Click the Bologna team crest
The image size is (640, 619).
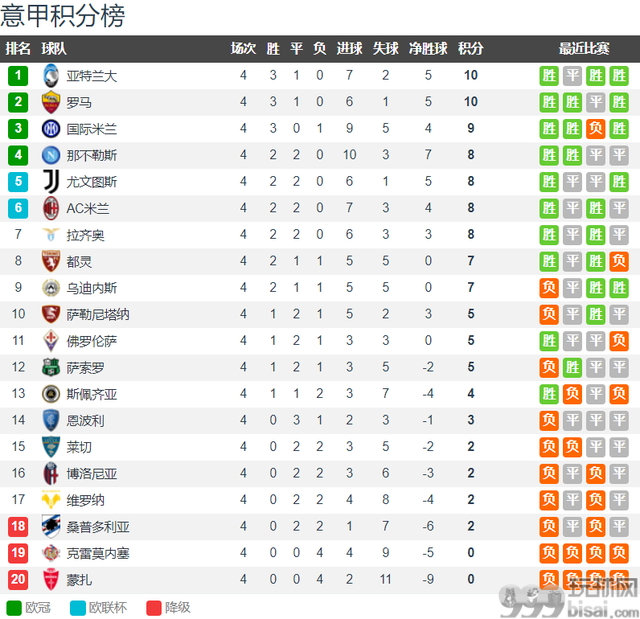pyautogui.click(x=51, y=473)
